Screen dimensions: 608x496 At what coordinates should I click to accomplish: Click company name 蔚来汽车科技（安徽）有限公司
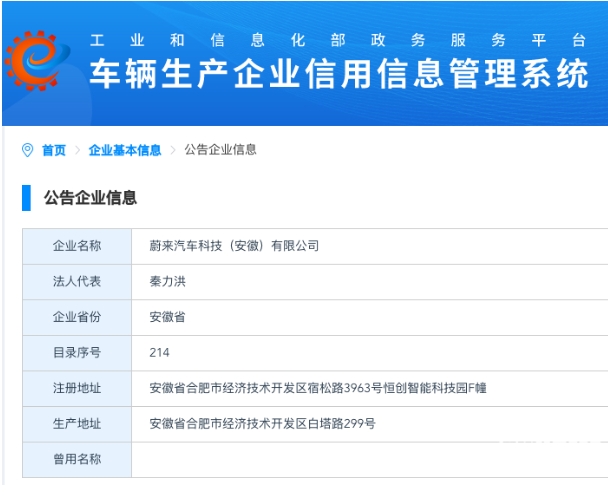point(233,246)
